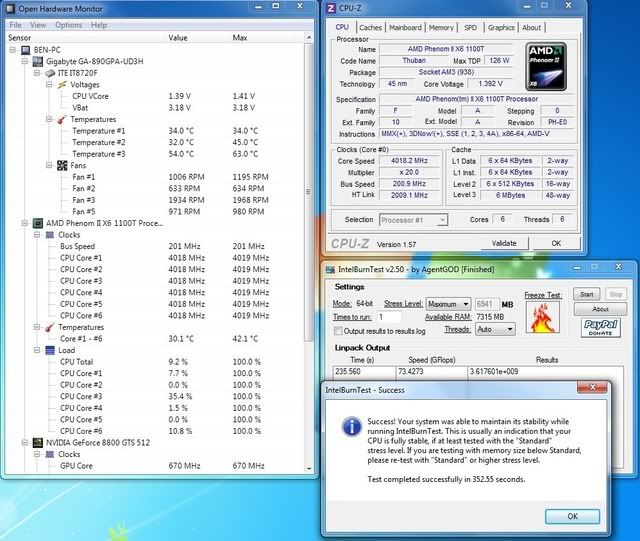Collapse the ITE IT8720F node
This screenshot has height=541, width=640.
click(x=37, y=73)
